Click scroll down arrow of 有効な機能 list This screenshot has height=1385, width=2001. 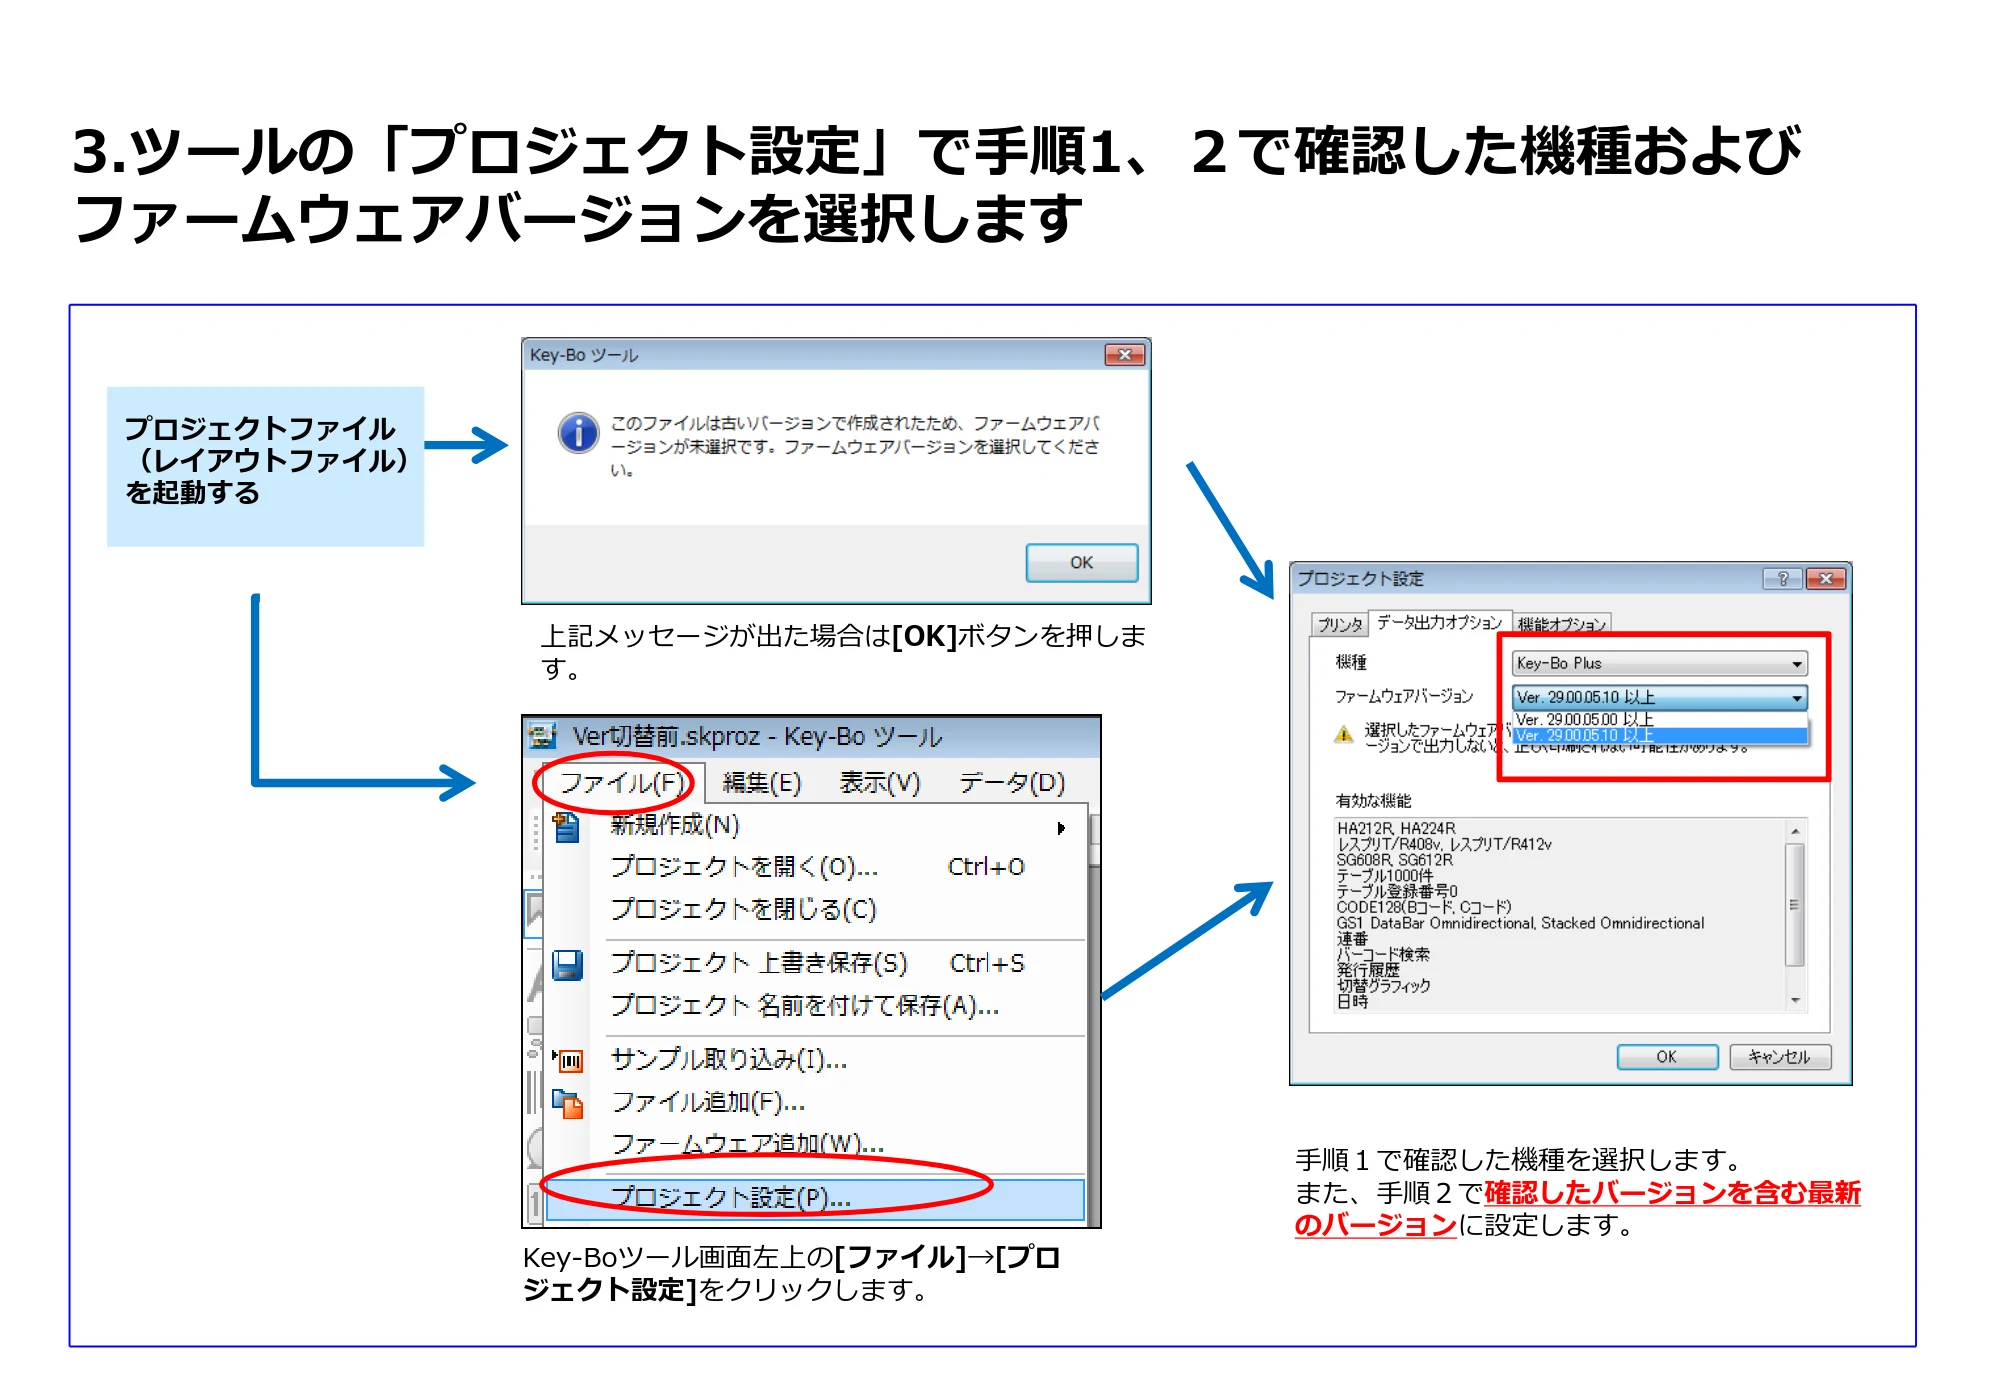[x=1795, y=1000]
